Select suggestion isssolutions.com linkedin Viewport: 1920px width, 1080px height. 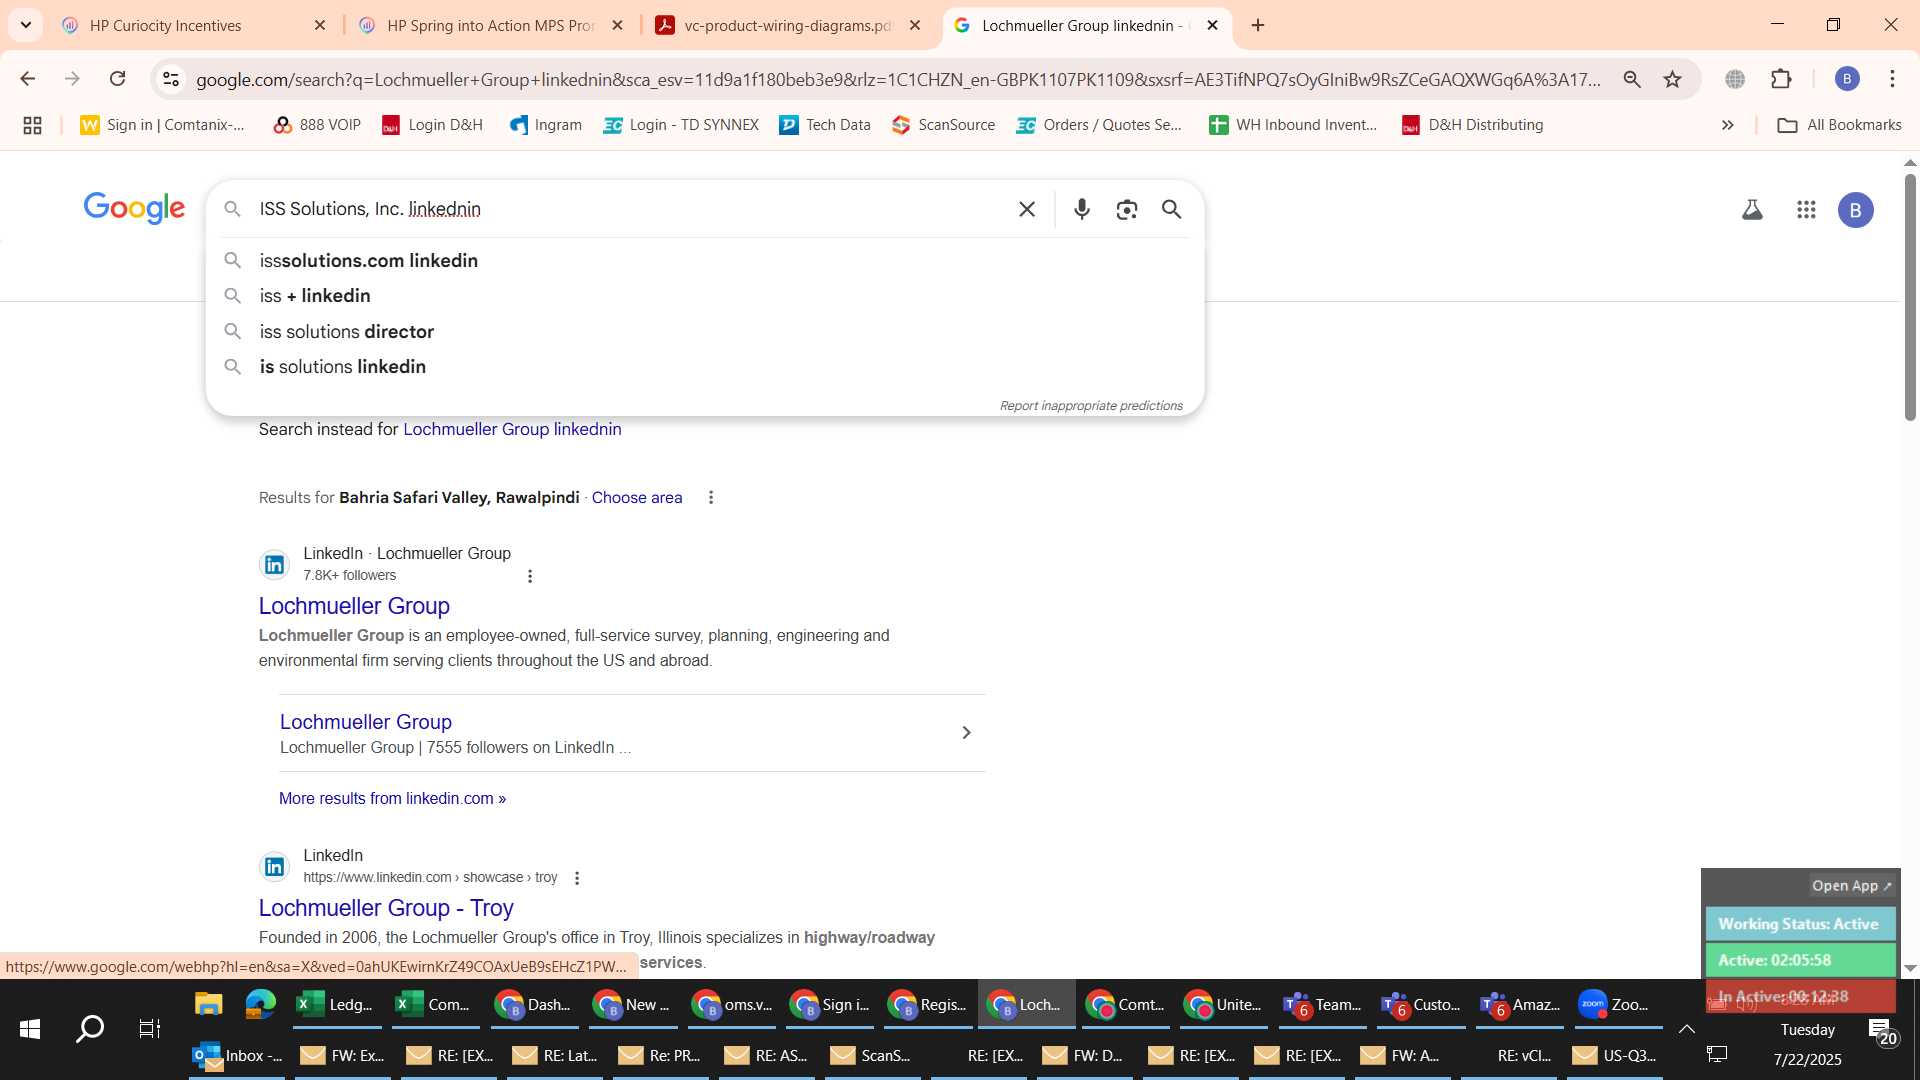coord(705,260)
